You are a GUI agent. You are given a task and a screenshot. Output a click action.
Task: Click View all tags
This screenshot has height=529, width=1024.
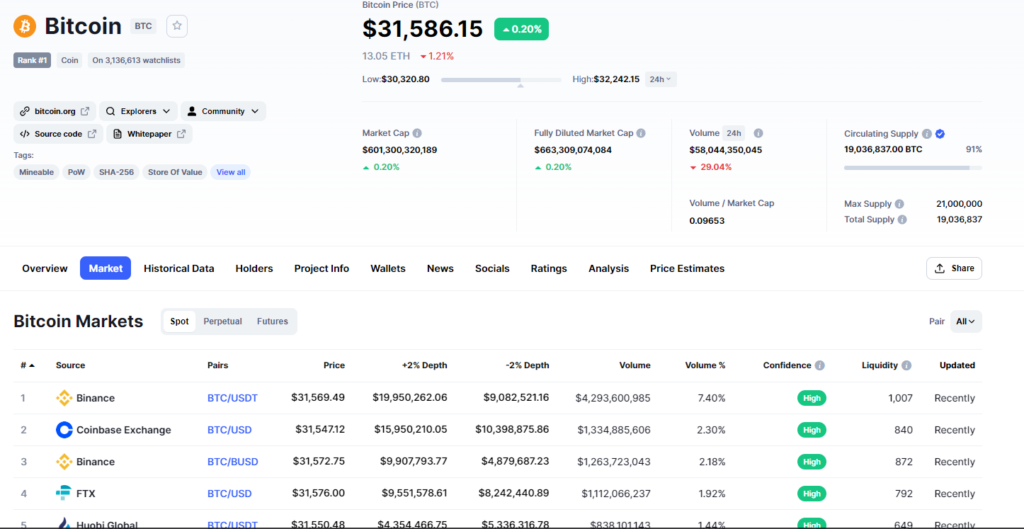(x=231, y=172)
